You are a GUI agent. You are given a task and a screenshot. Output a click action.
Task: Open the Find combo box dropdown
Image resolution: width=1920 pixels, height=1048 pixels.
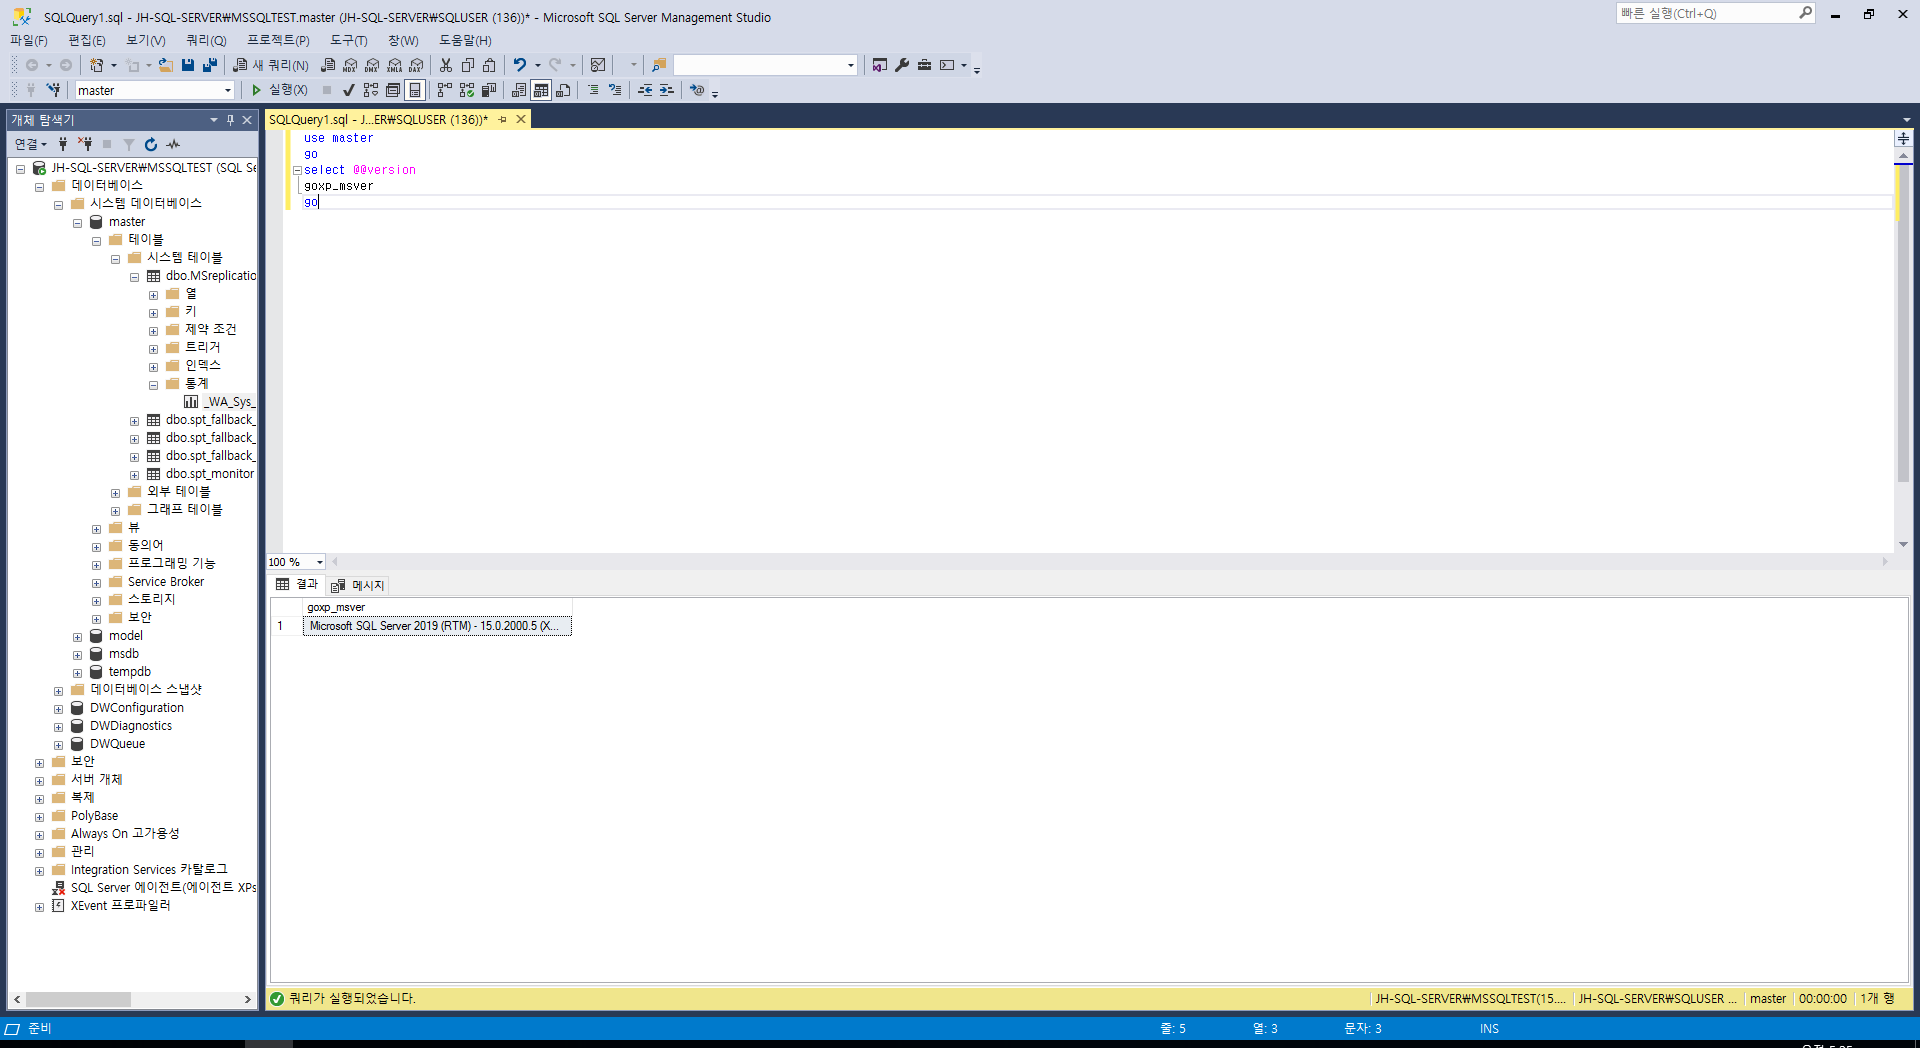(851, 65)
